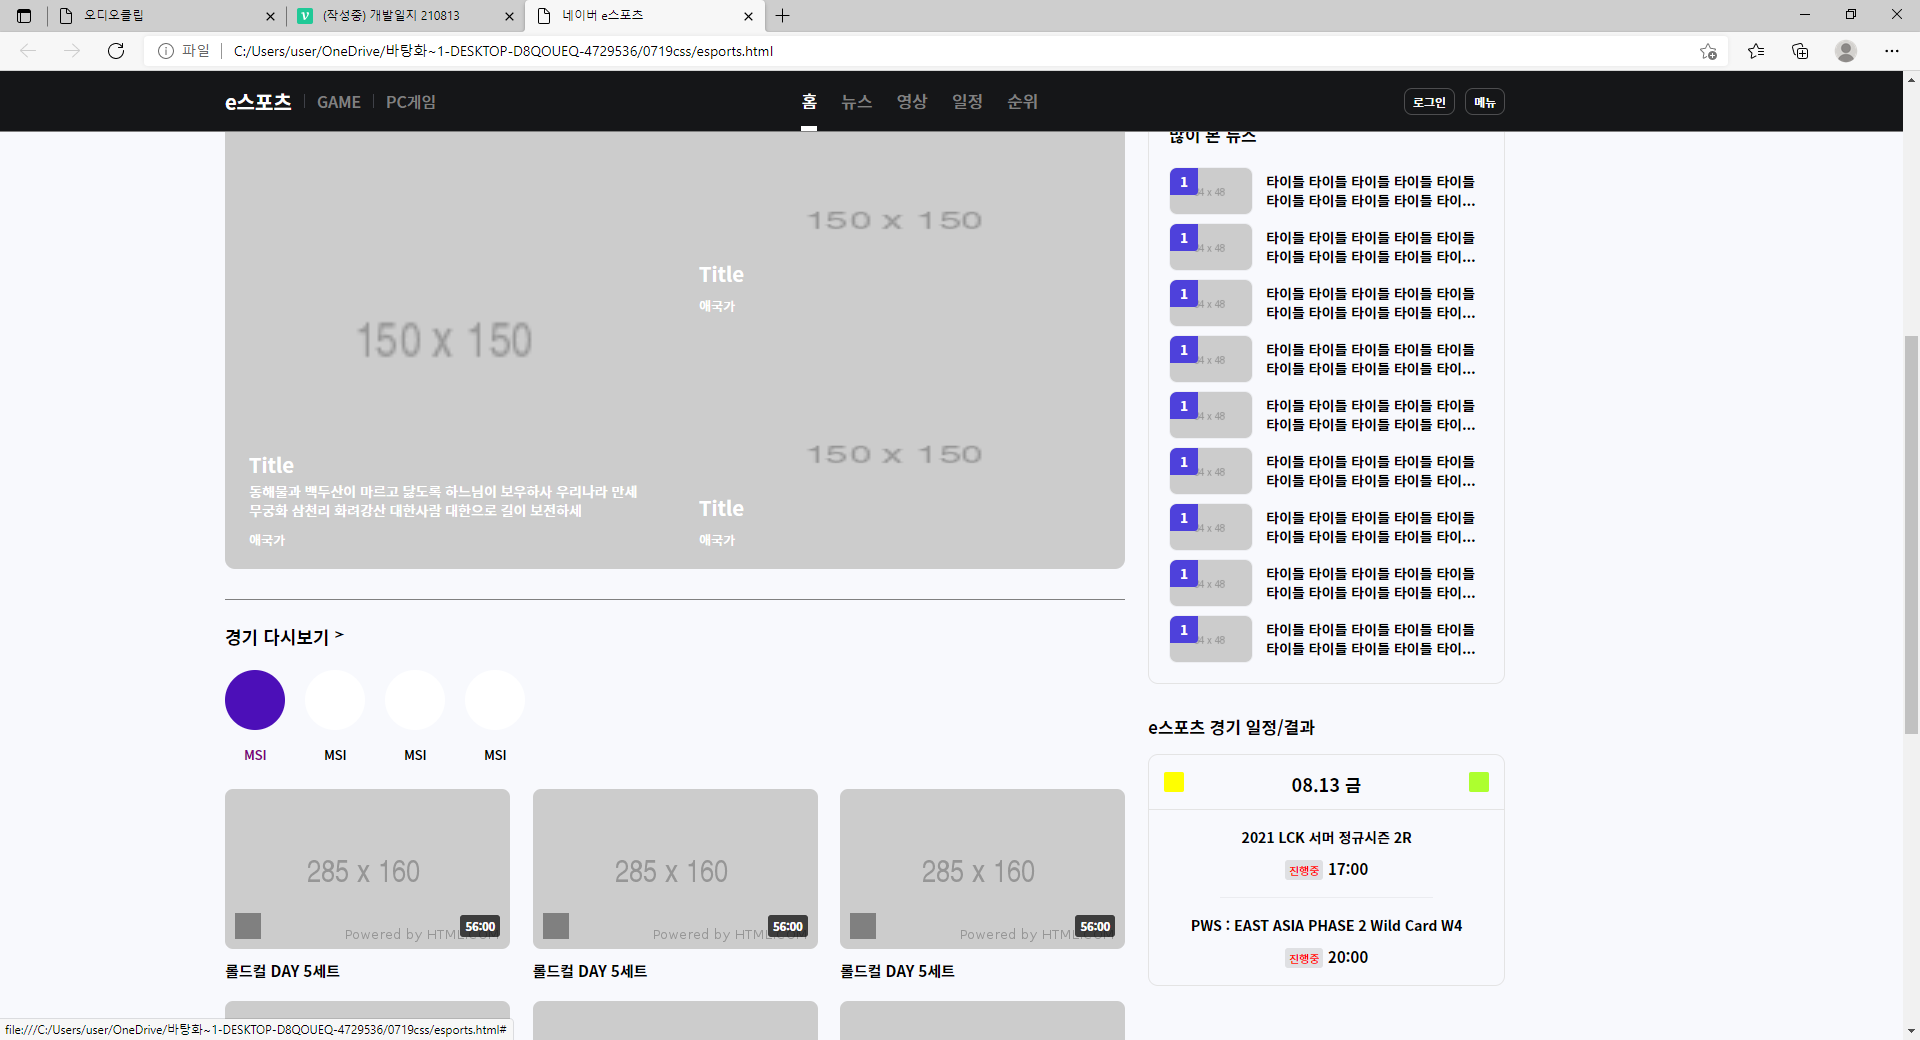Select the purple MSI league circle

point(255,700)
